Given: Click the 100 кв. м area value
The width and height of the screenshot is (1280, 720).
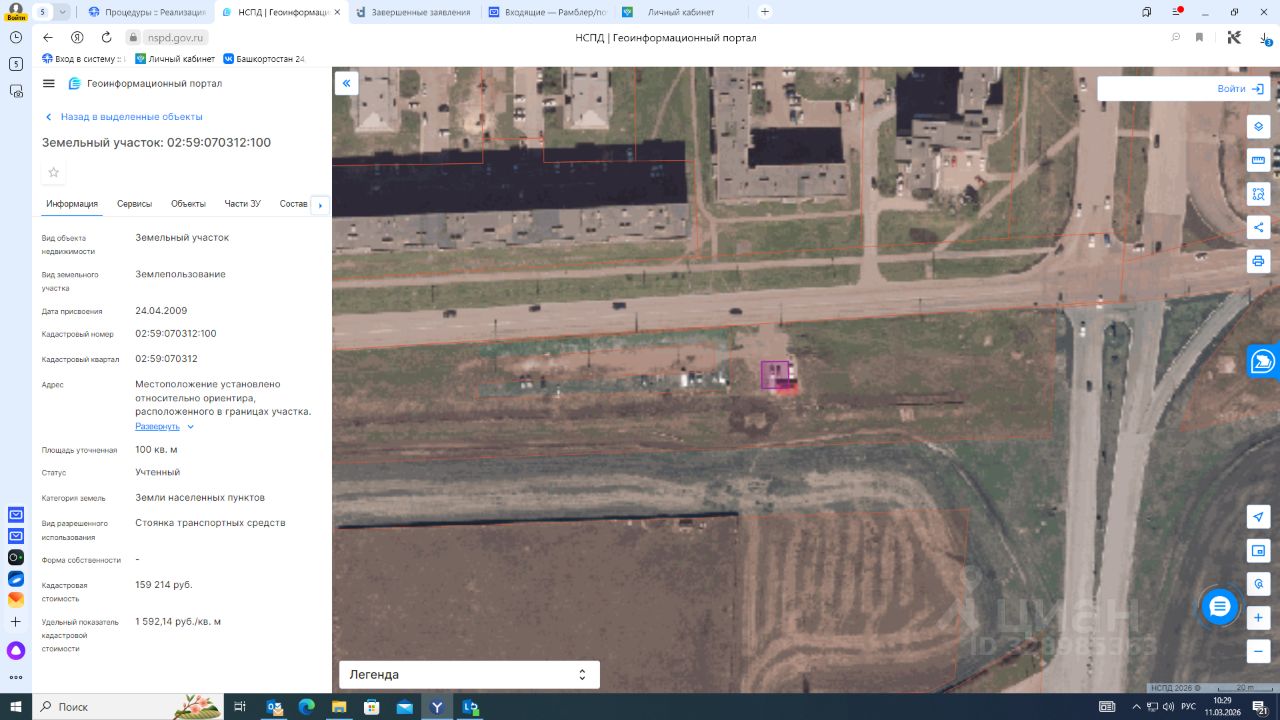Looking at the screenshot, I should [x=156, y=450].
